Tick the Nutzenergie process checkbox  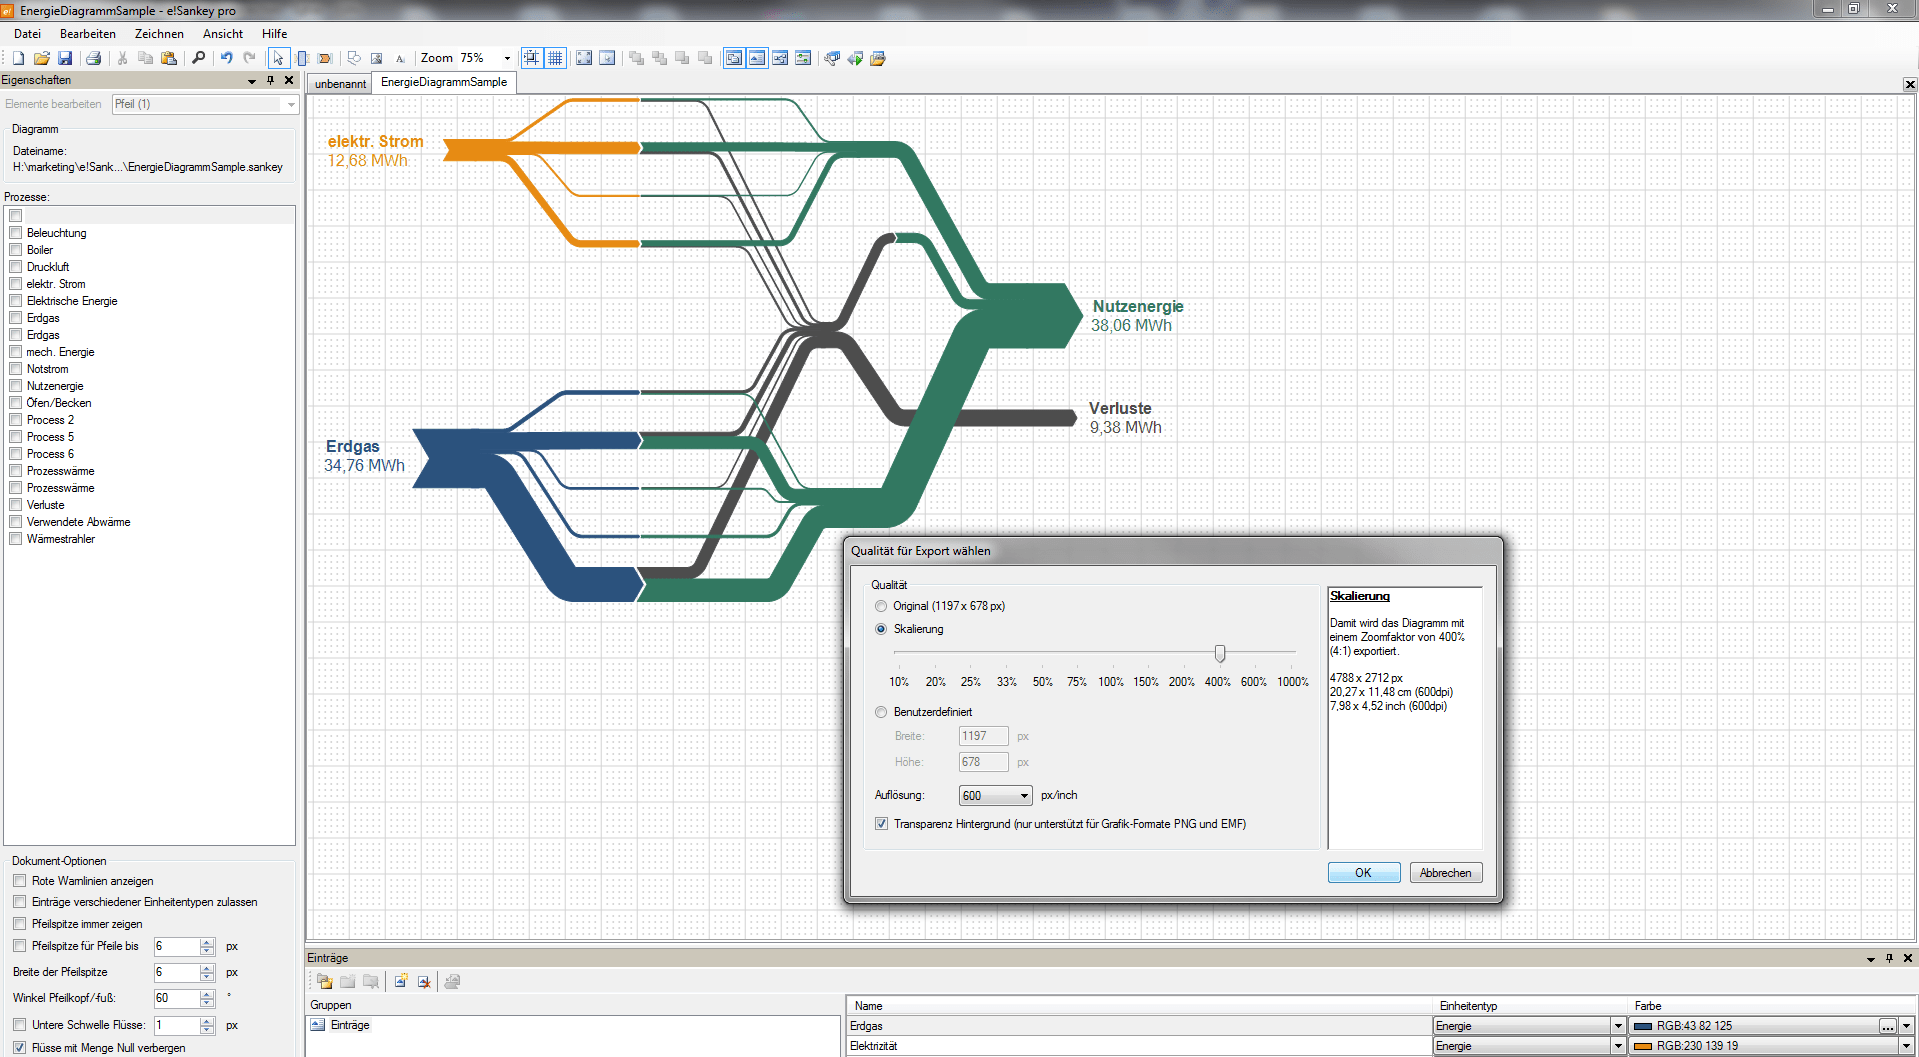tap(16, 386)
